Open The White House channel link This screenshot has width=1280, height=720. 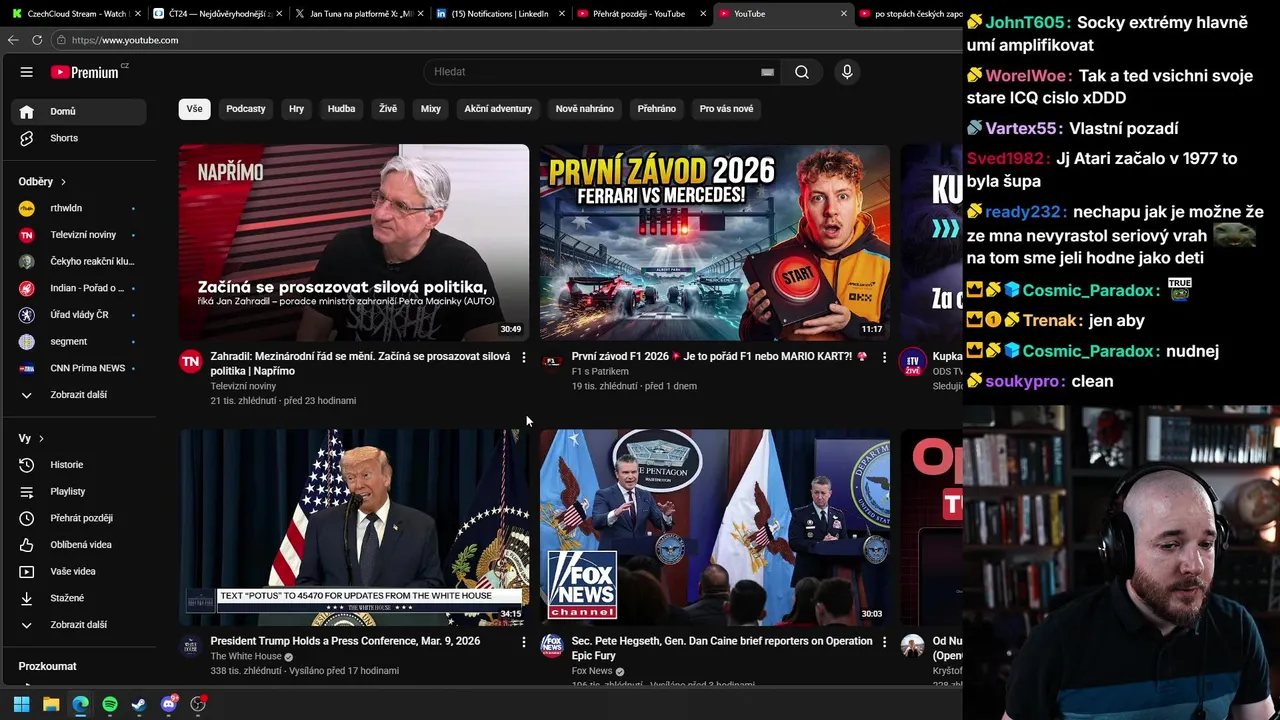point(246,657)
